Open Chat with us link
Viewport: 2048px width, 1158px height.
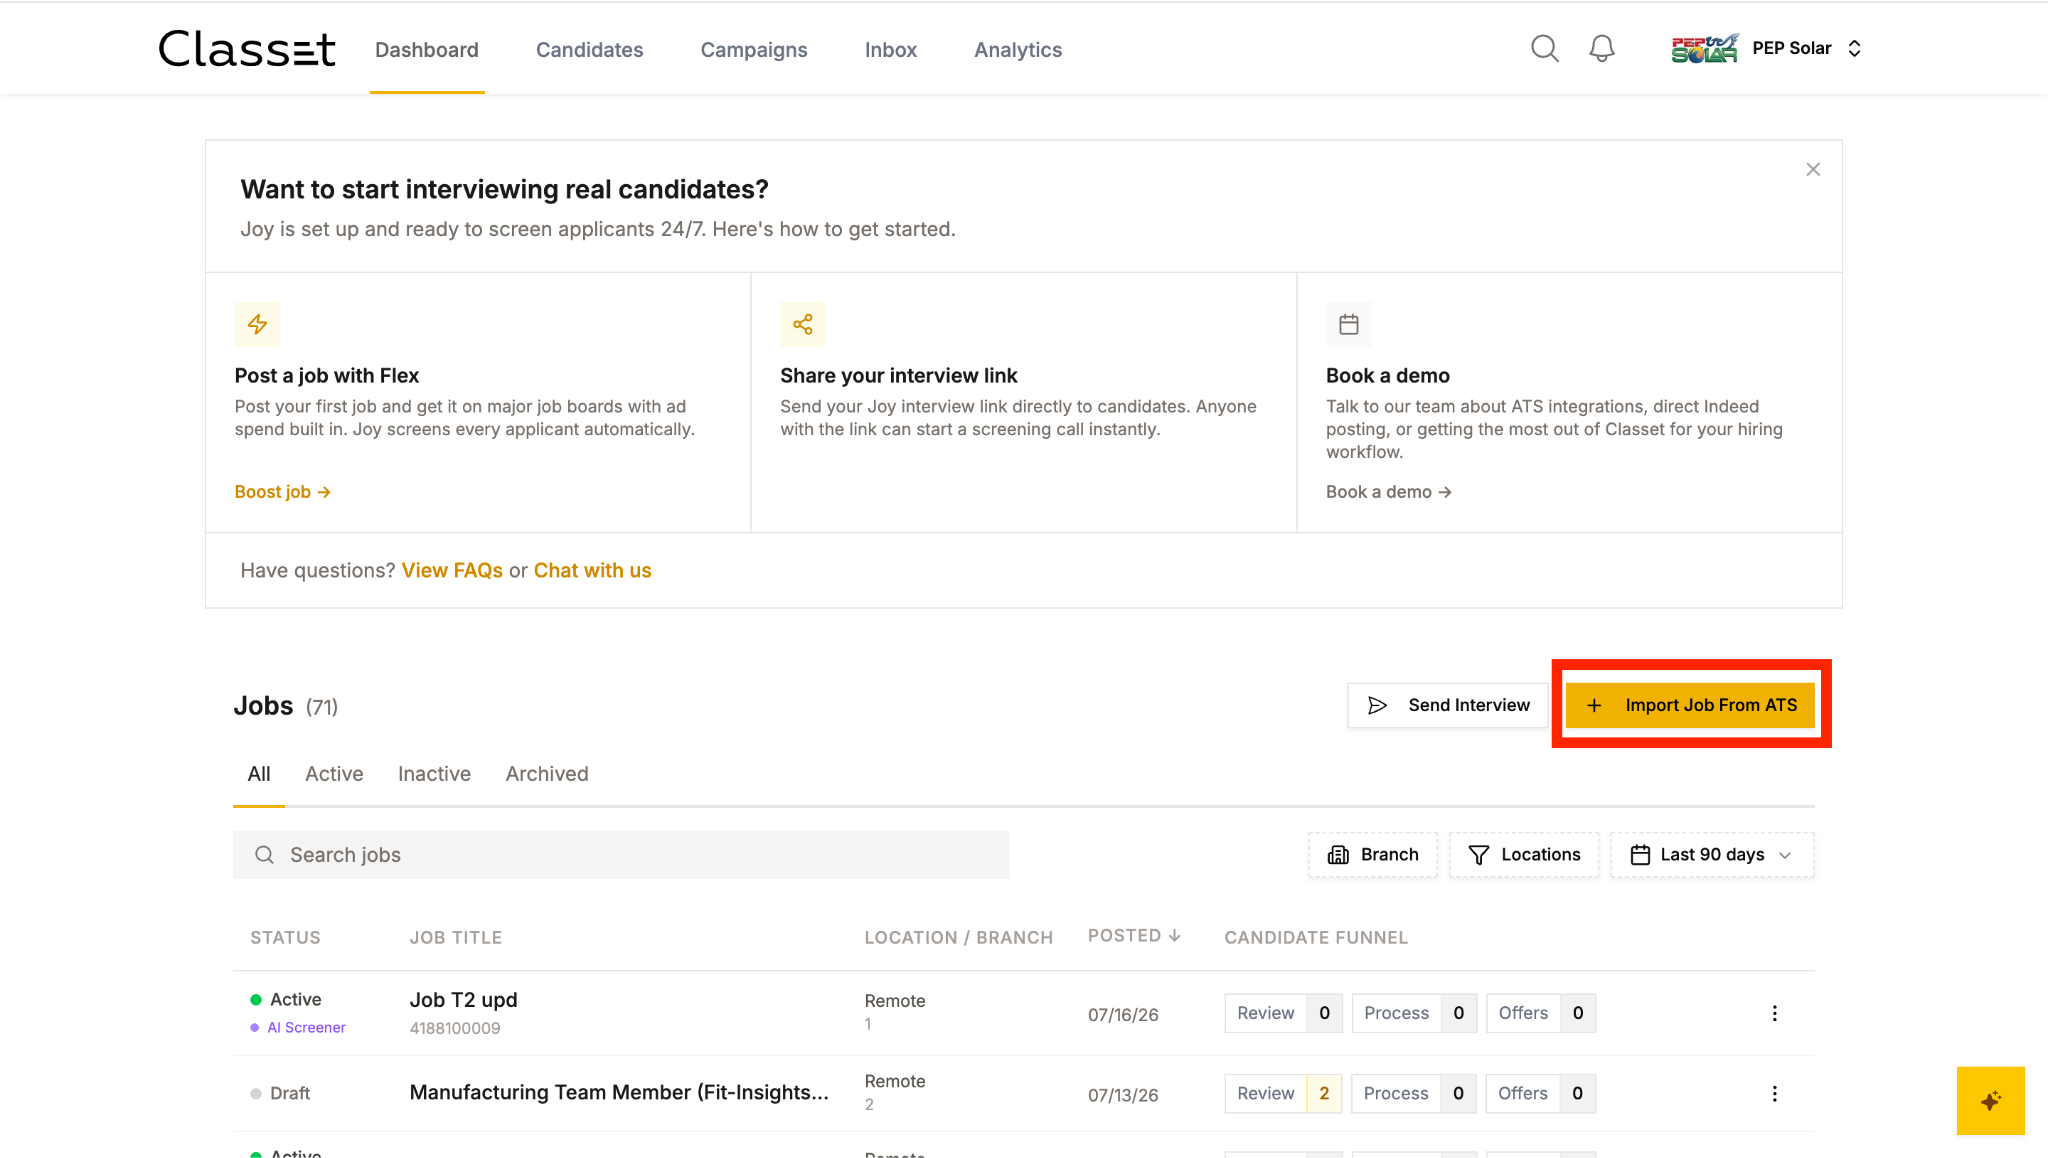593,570
